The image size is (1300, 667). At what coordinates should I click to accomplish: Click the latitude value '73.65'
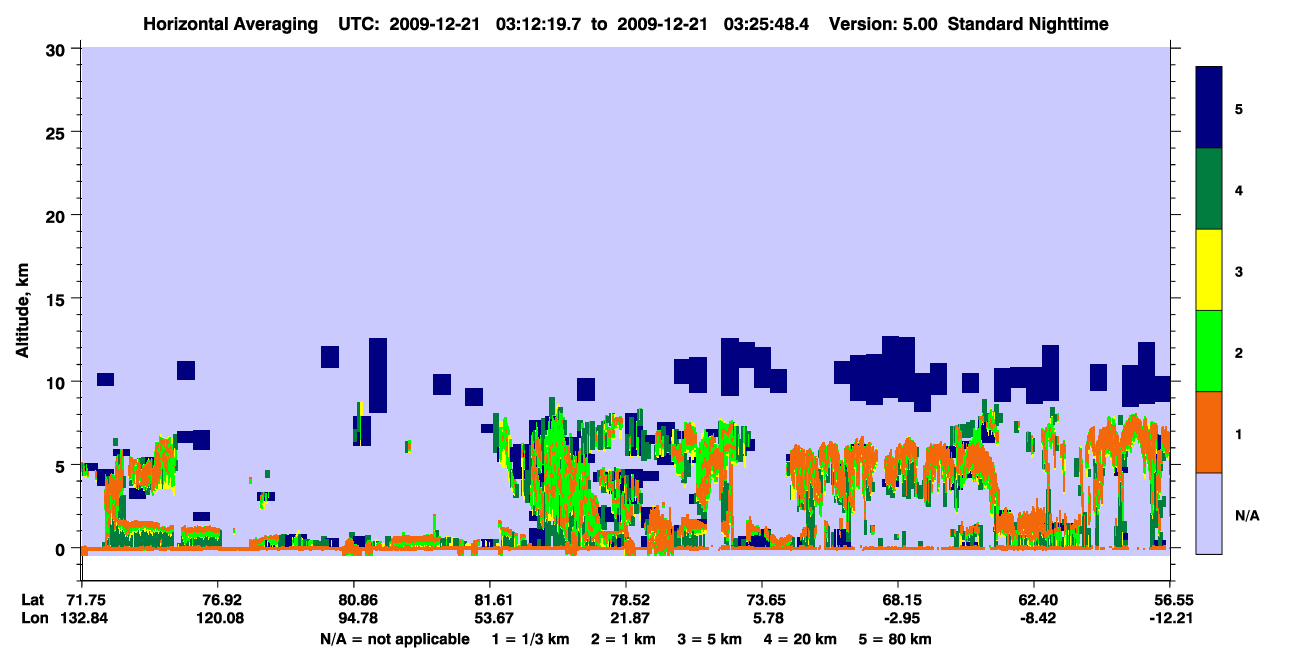762,600
